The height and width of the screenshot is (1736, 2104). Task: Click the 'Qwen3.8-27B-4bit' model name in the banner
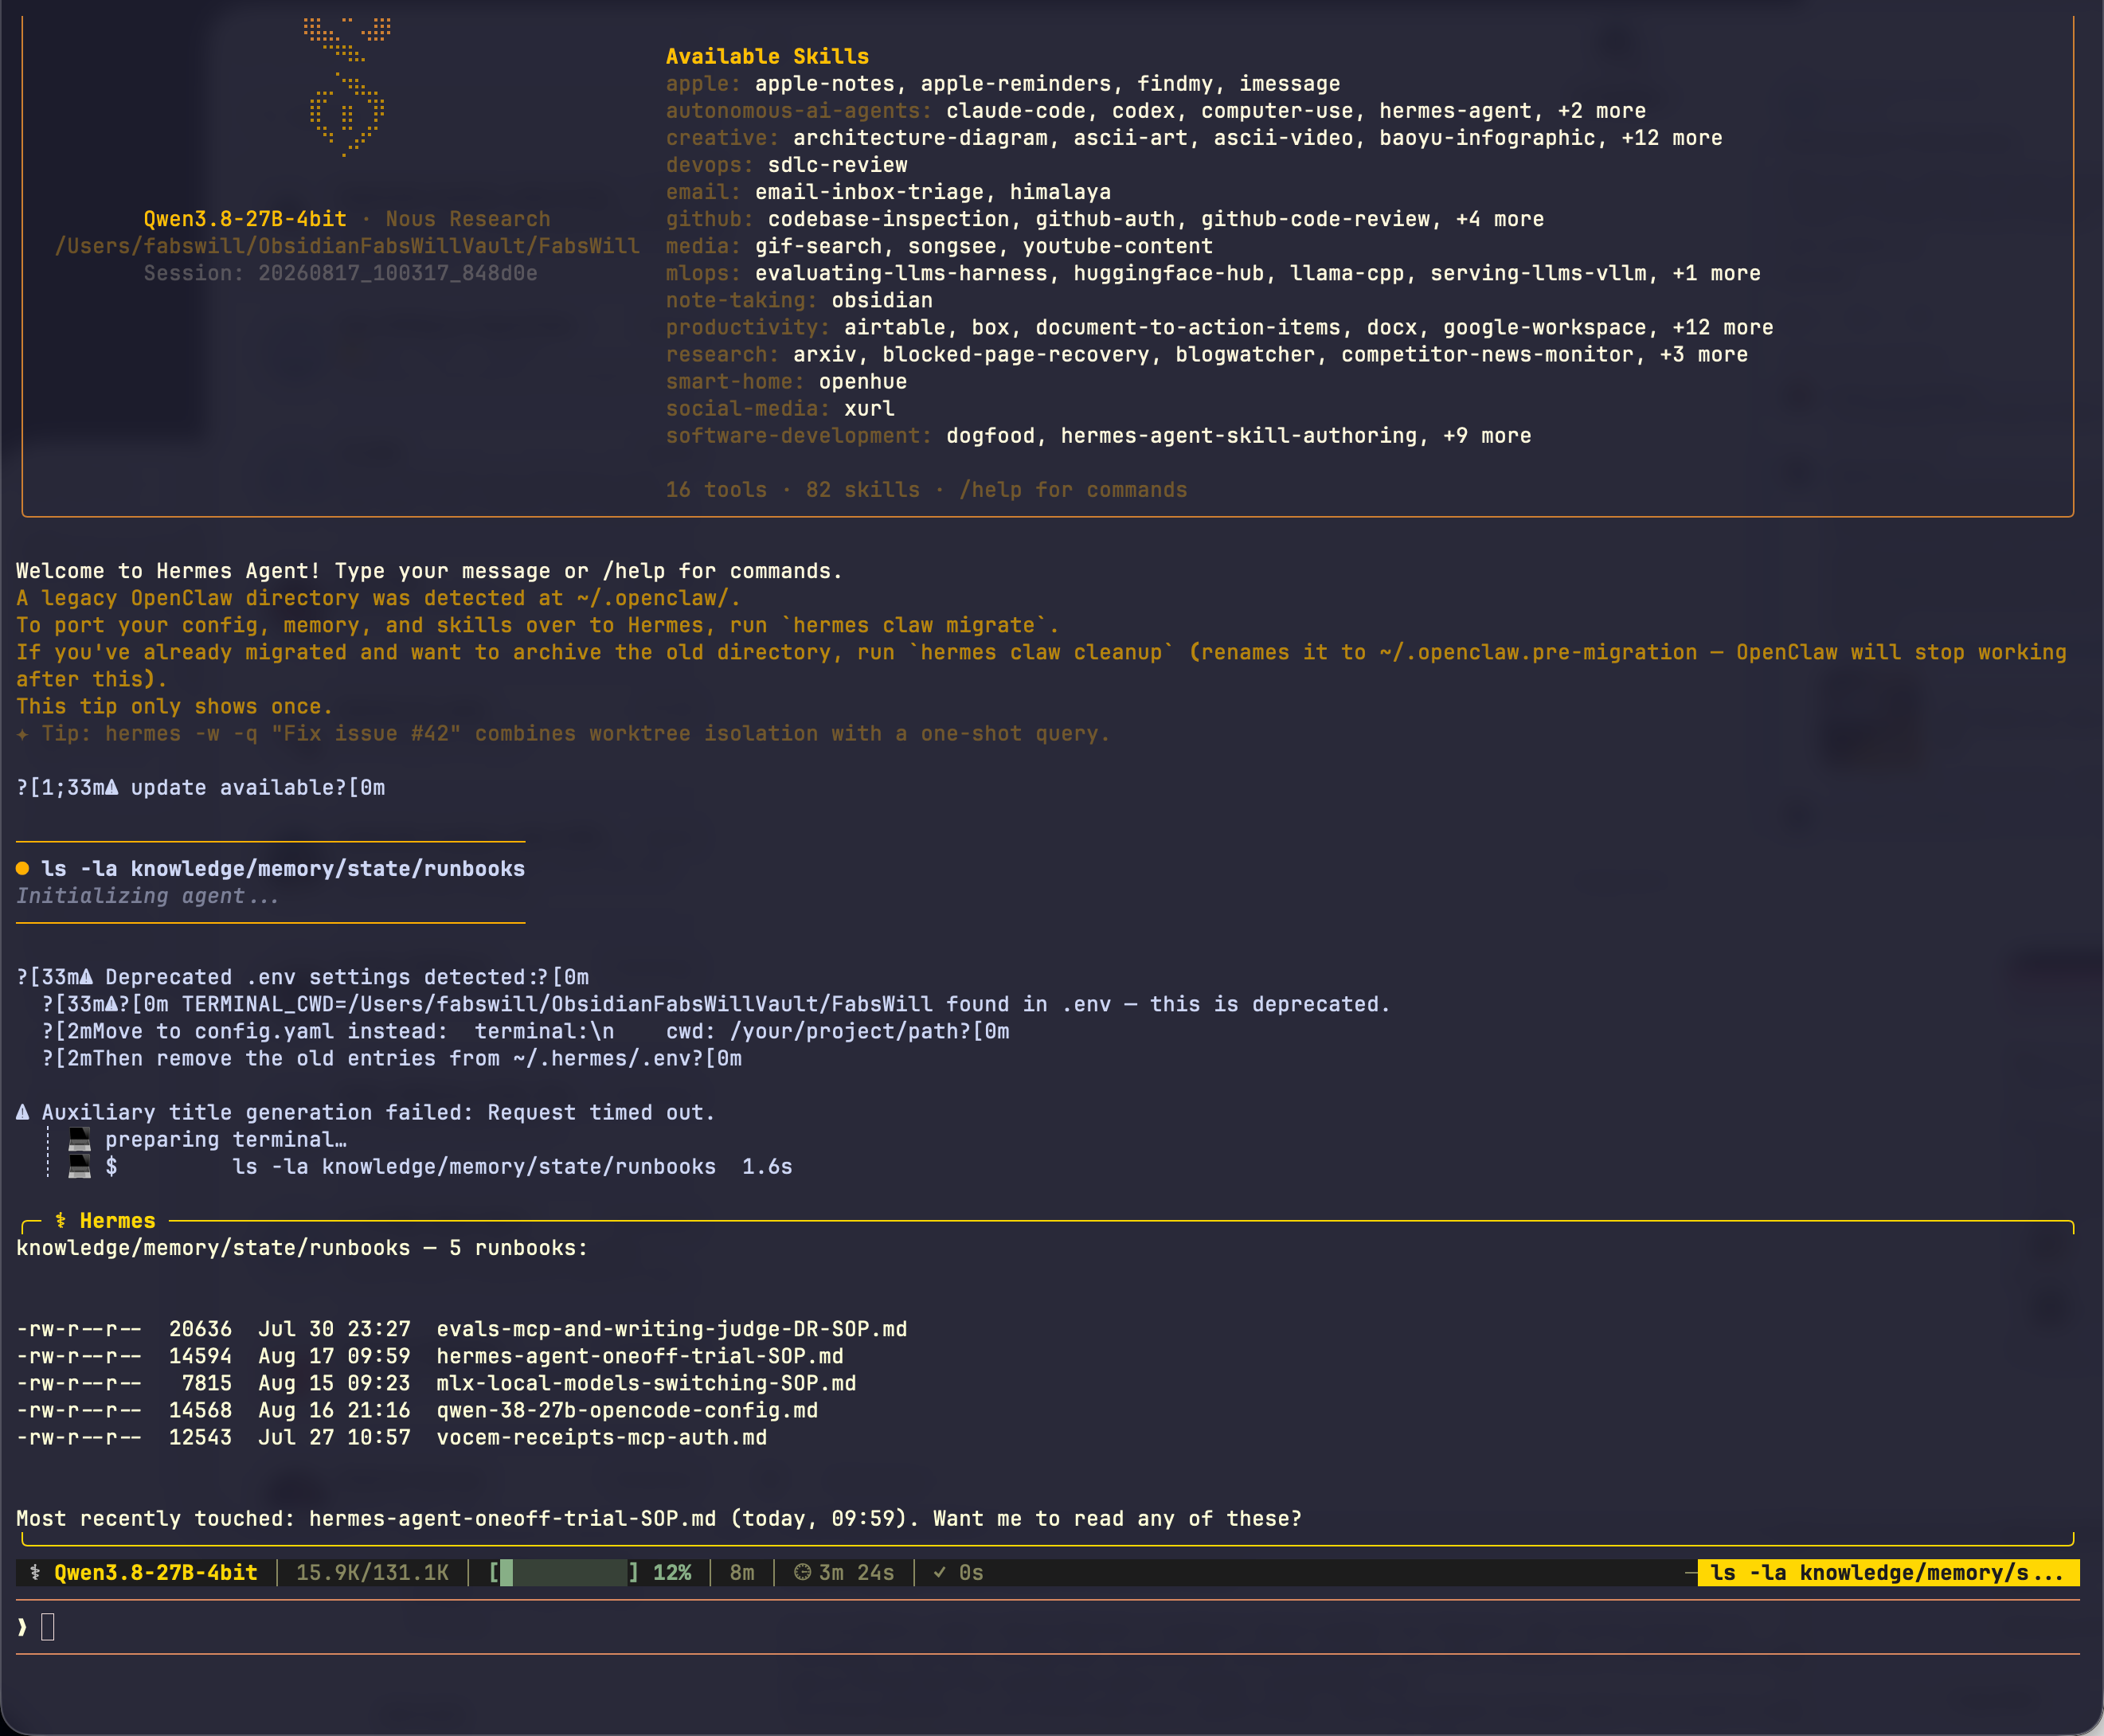(x=245, y=218)
